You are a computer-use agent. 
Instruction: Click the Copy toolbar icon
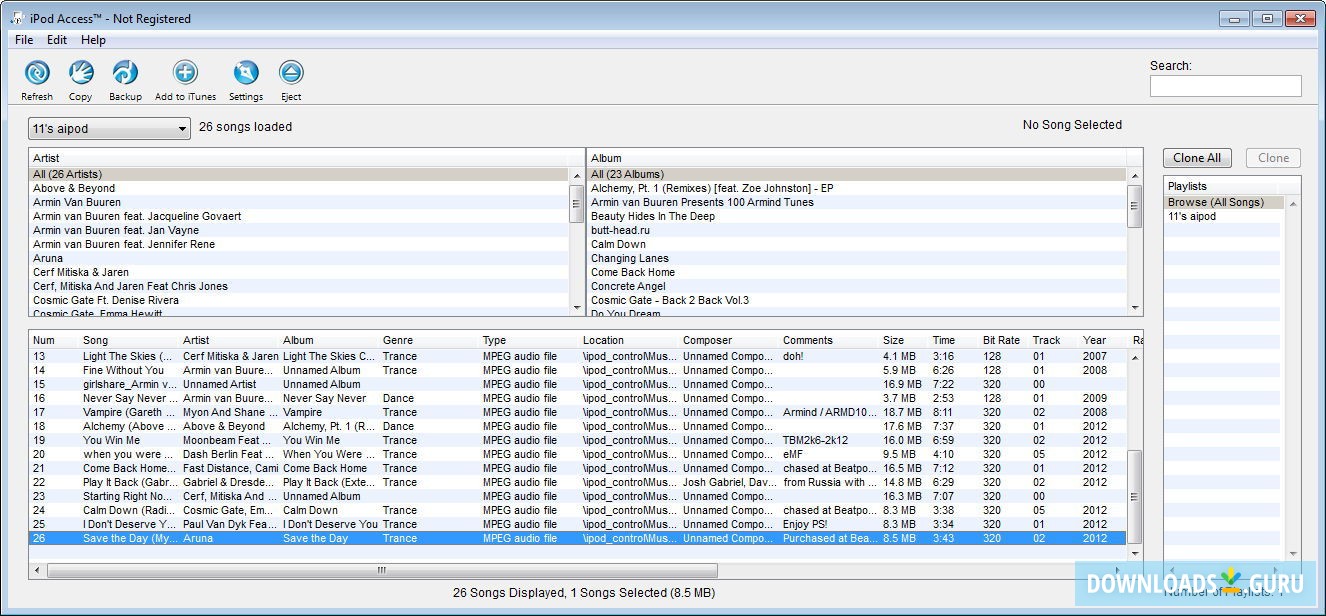click(80, 73)
